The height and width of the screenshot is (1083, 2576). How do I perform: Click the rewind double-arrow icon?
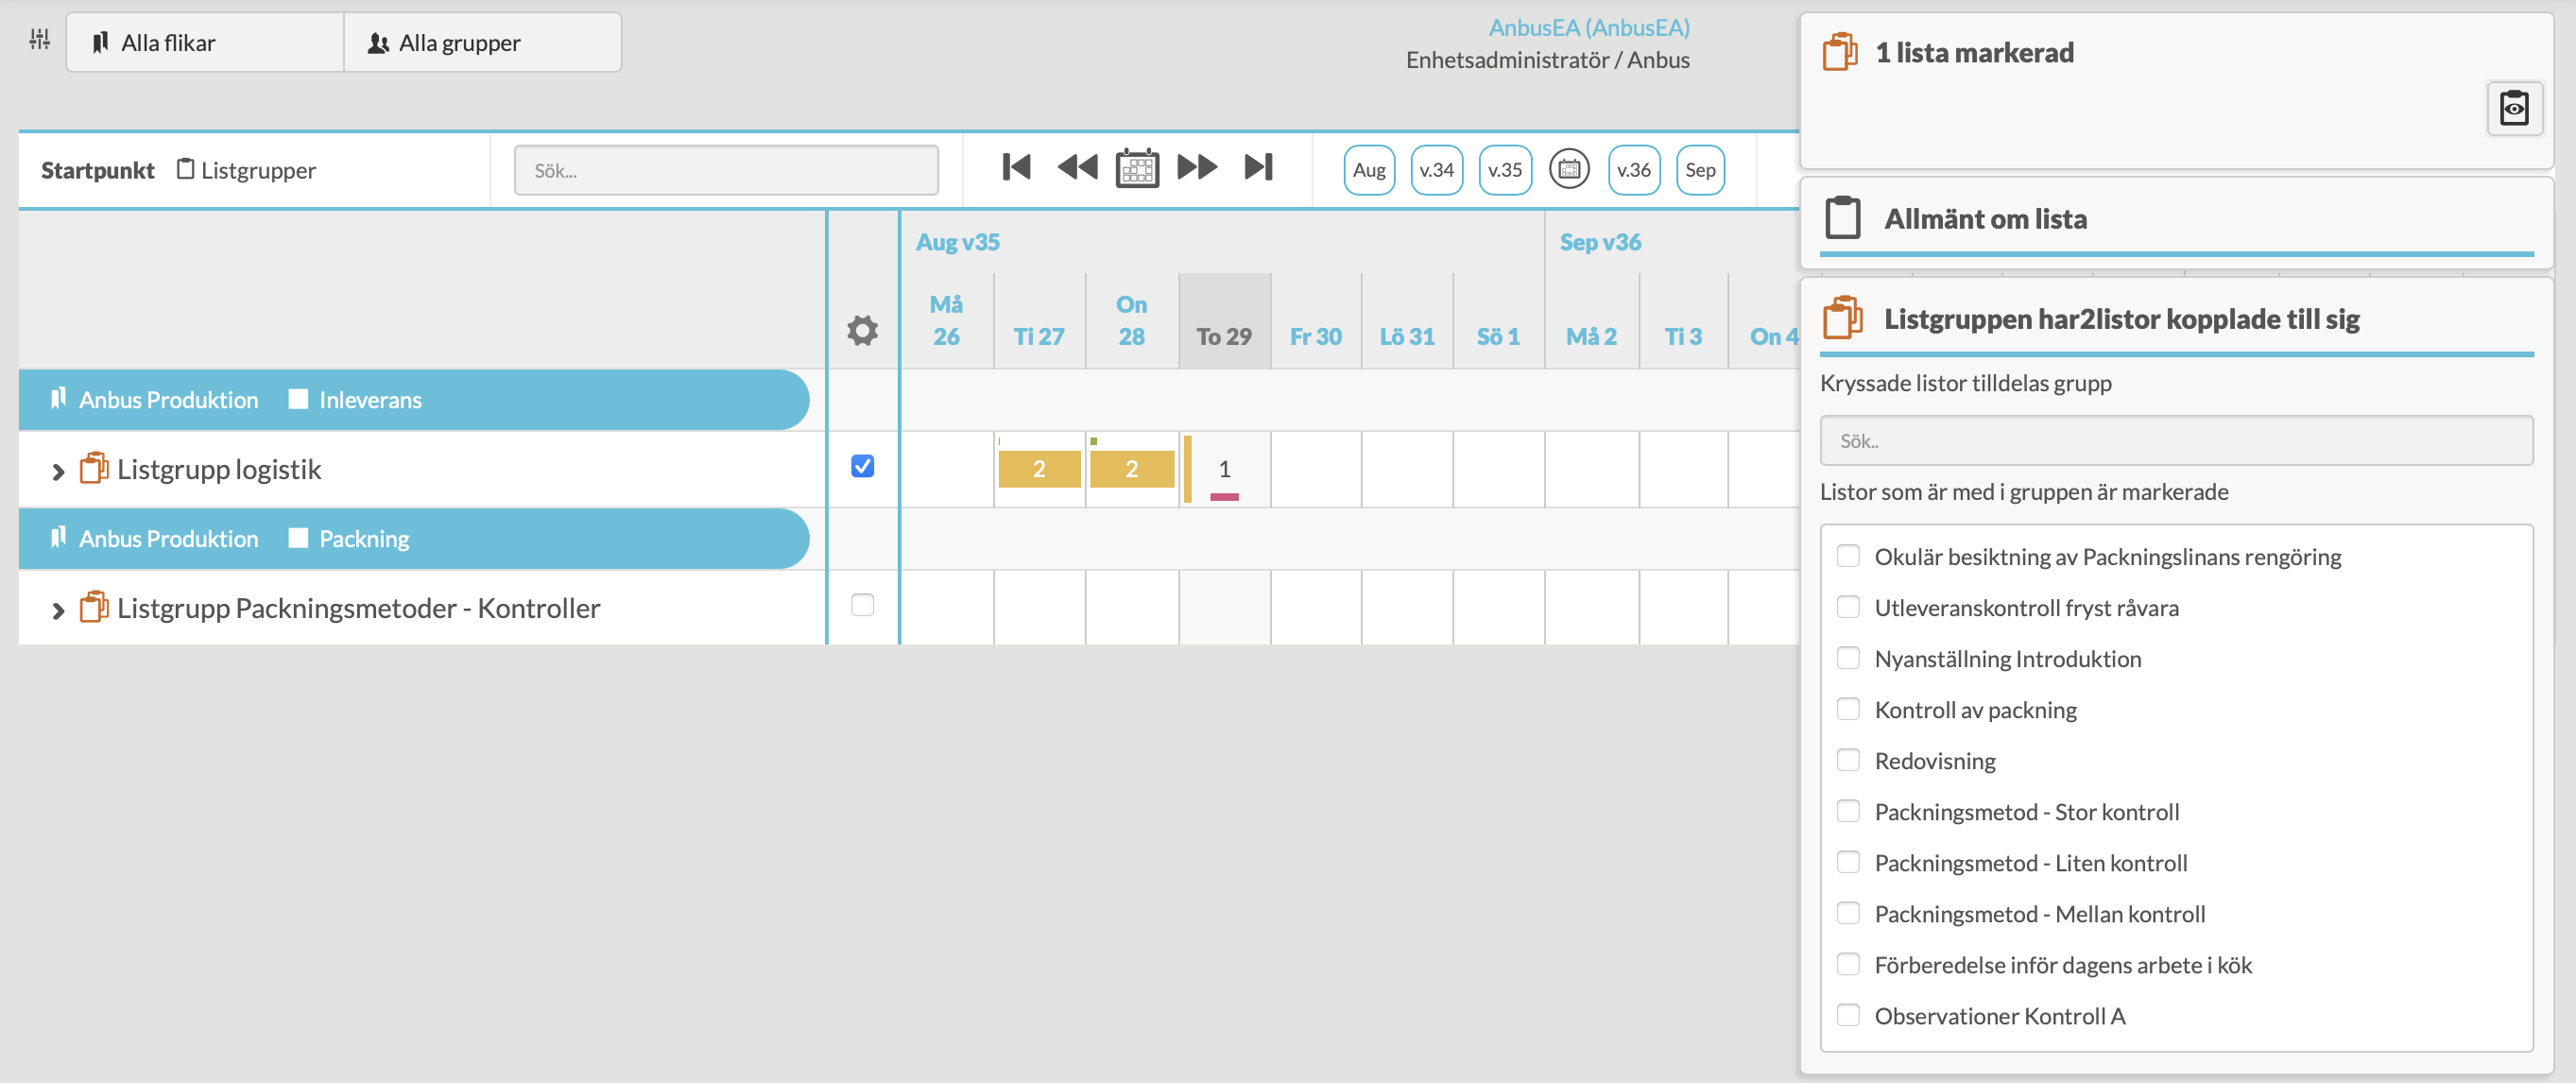tap(1077, 167)
